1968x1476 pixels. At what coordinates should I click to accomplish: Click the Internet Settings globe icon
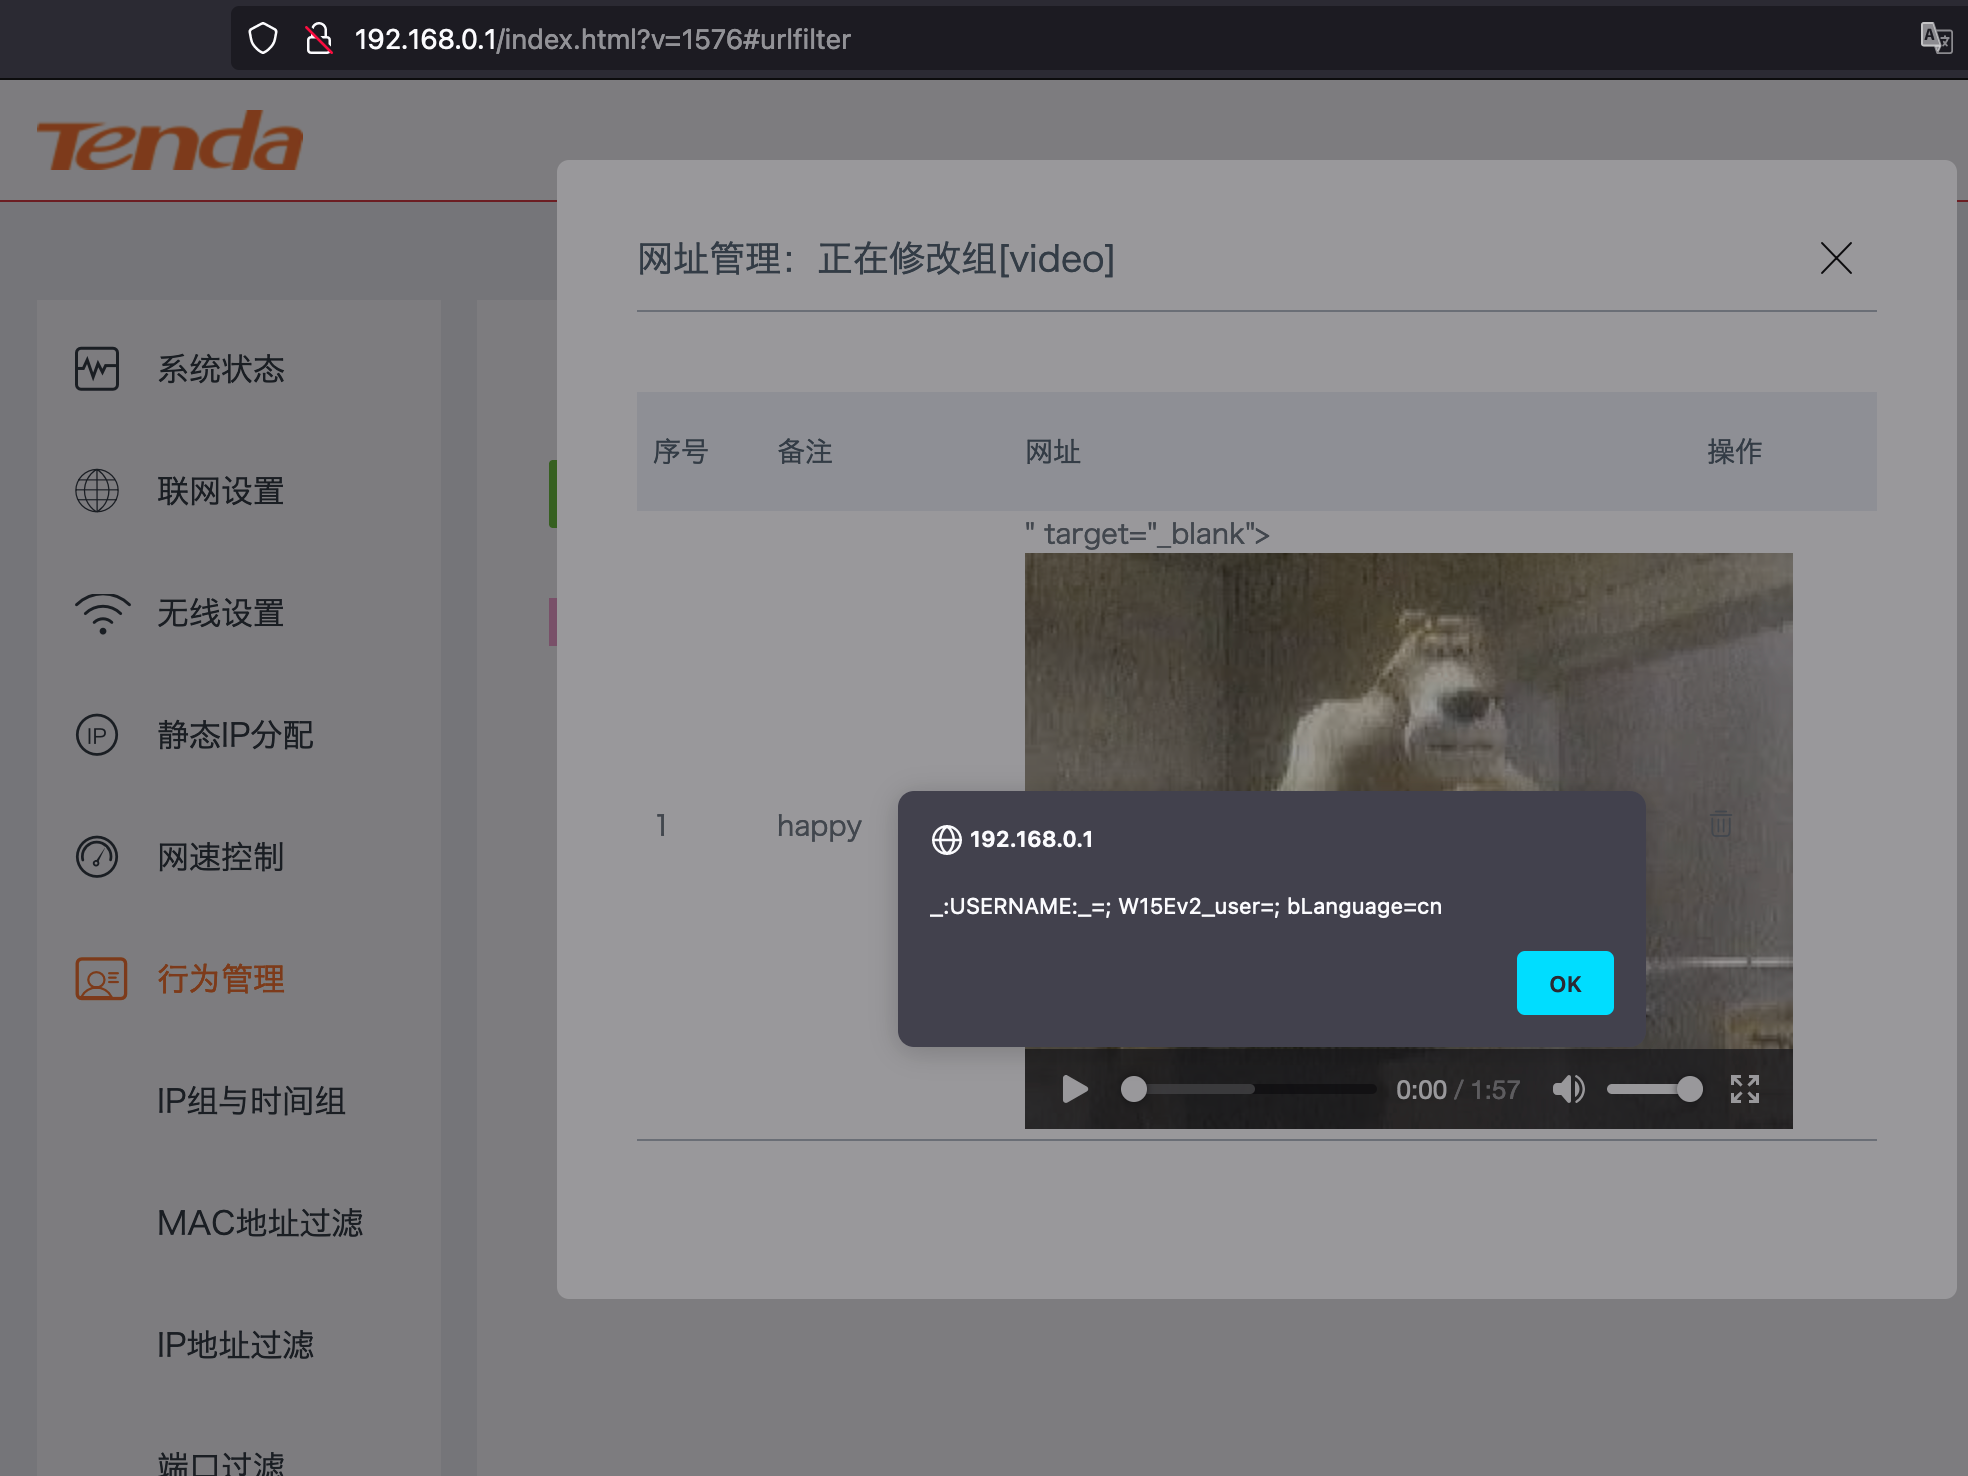coord(97,491)
